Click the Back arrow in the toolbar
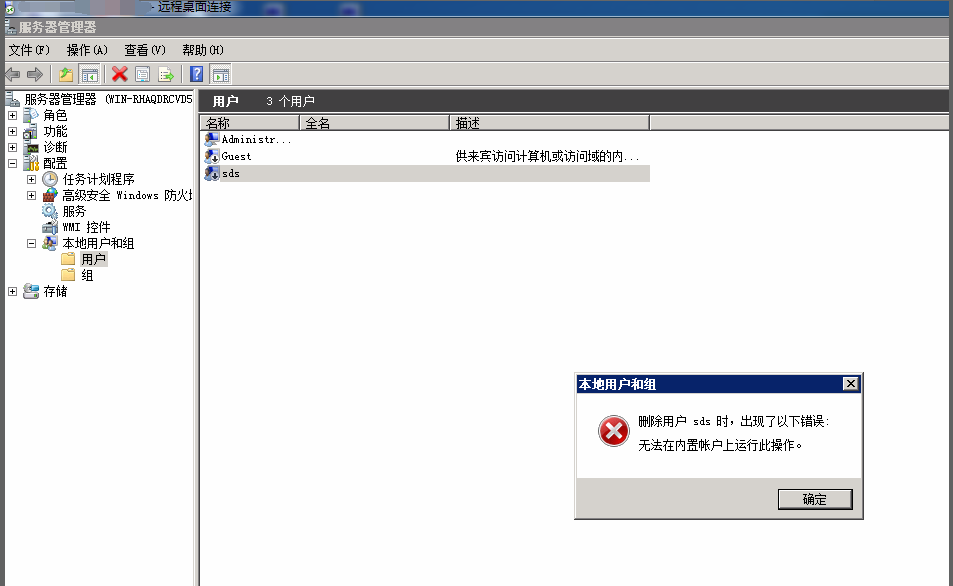The width and height of the screenshot is (953, 586). pos(13,74)
